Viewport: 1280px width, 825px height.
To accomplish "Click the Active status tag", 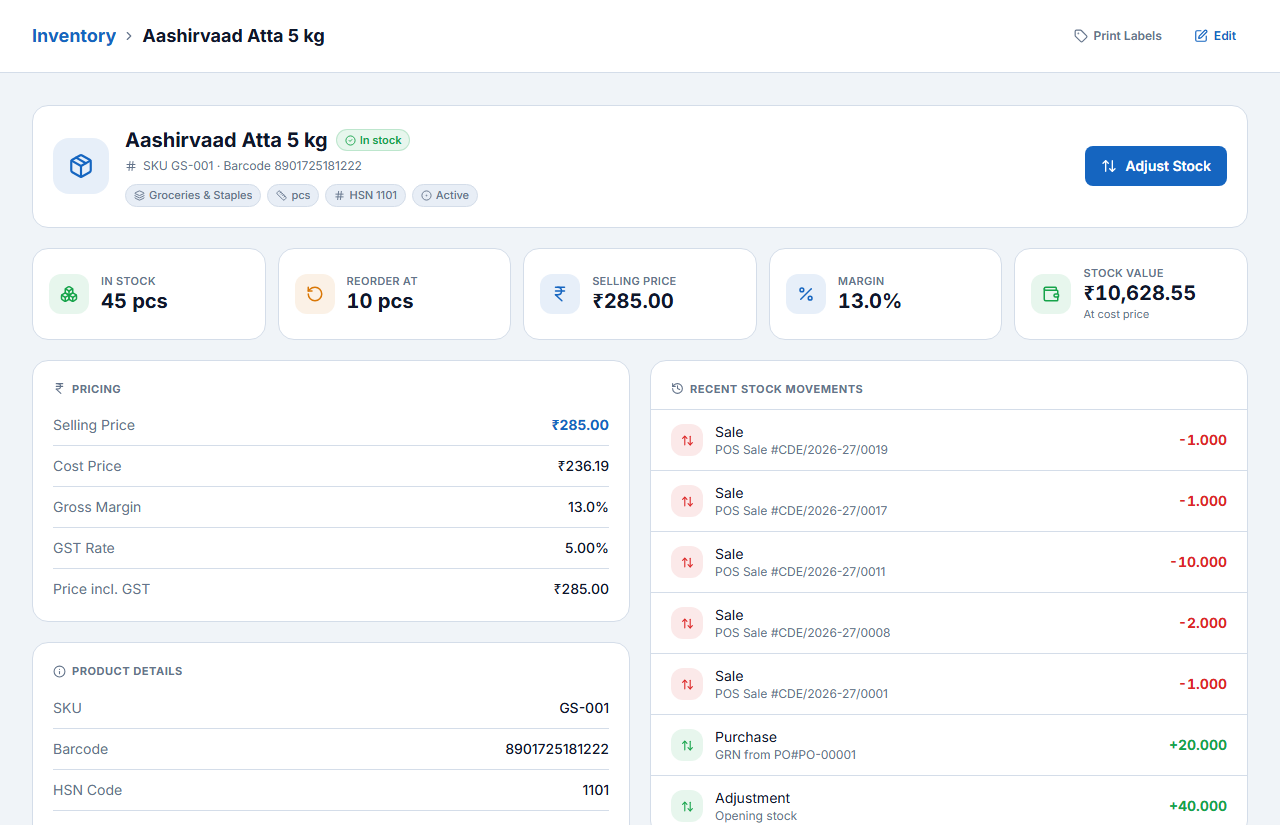I will pyautogui.click(x=445, y=195).
